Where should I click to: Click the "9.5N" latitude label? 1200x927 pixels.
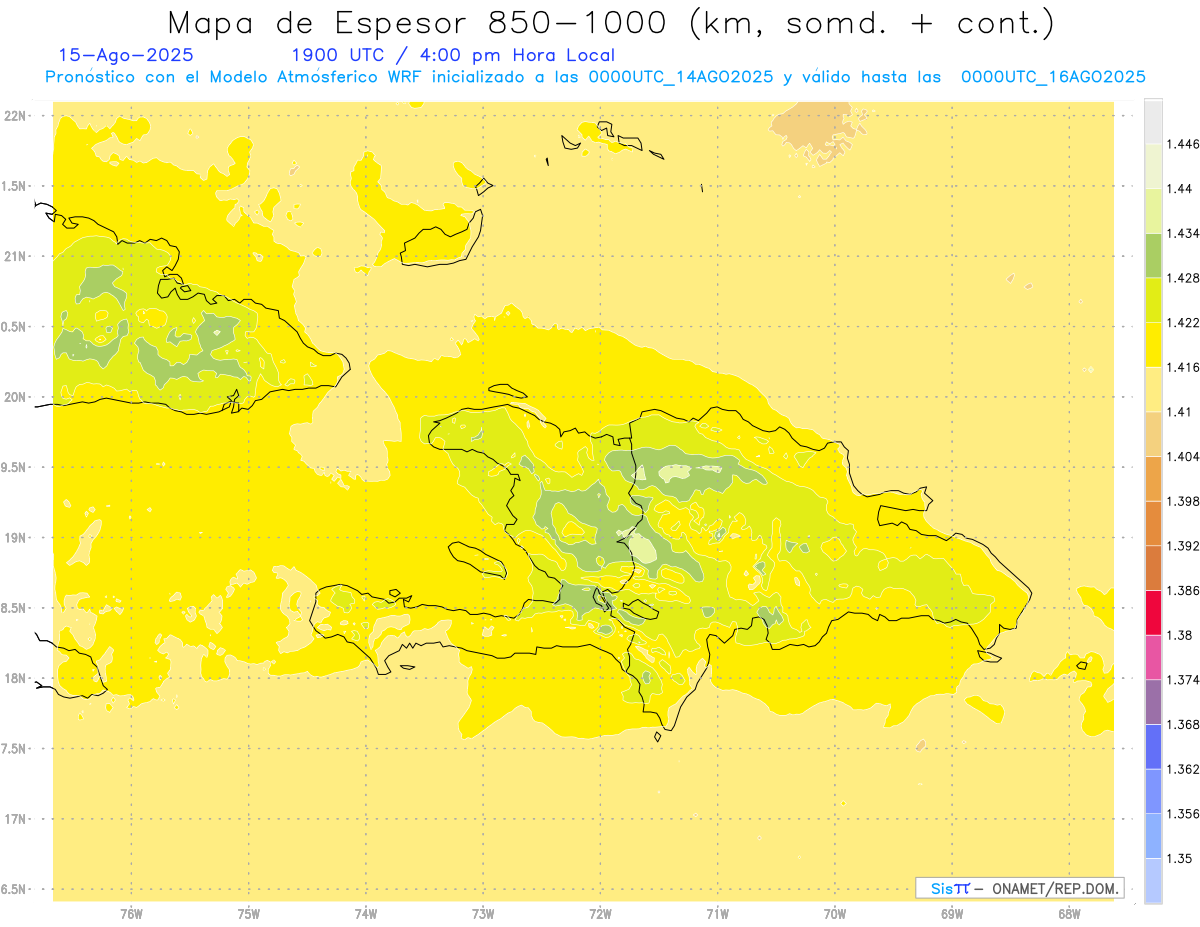click(x=14, y=467)
